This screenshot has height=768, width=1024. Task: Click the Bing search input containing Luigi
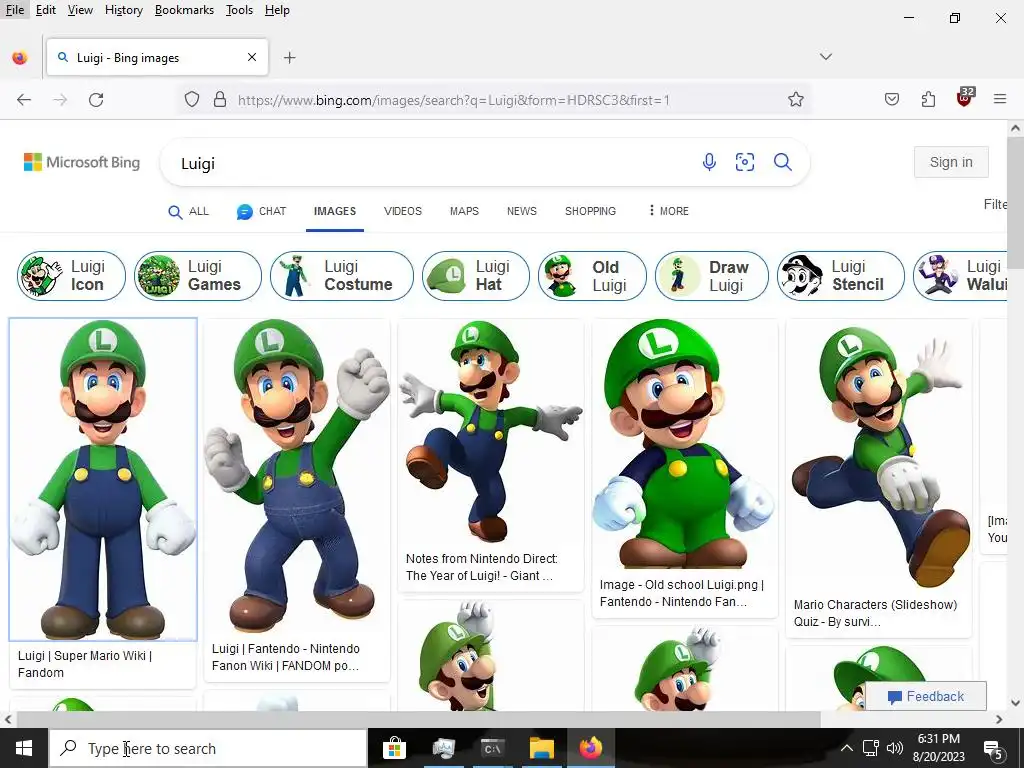431,163
